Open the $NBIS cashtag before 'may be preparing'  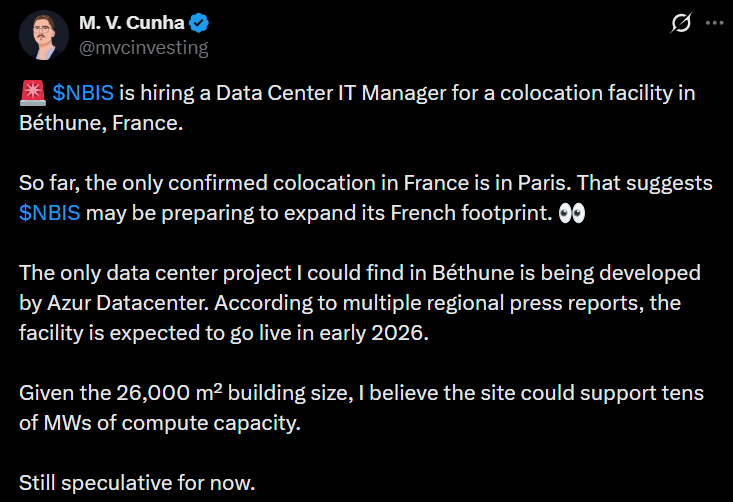coord(50,211)
